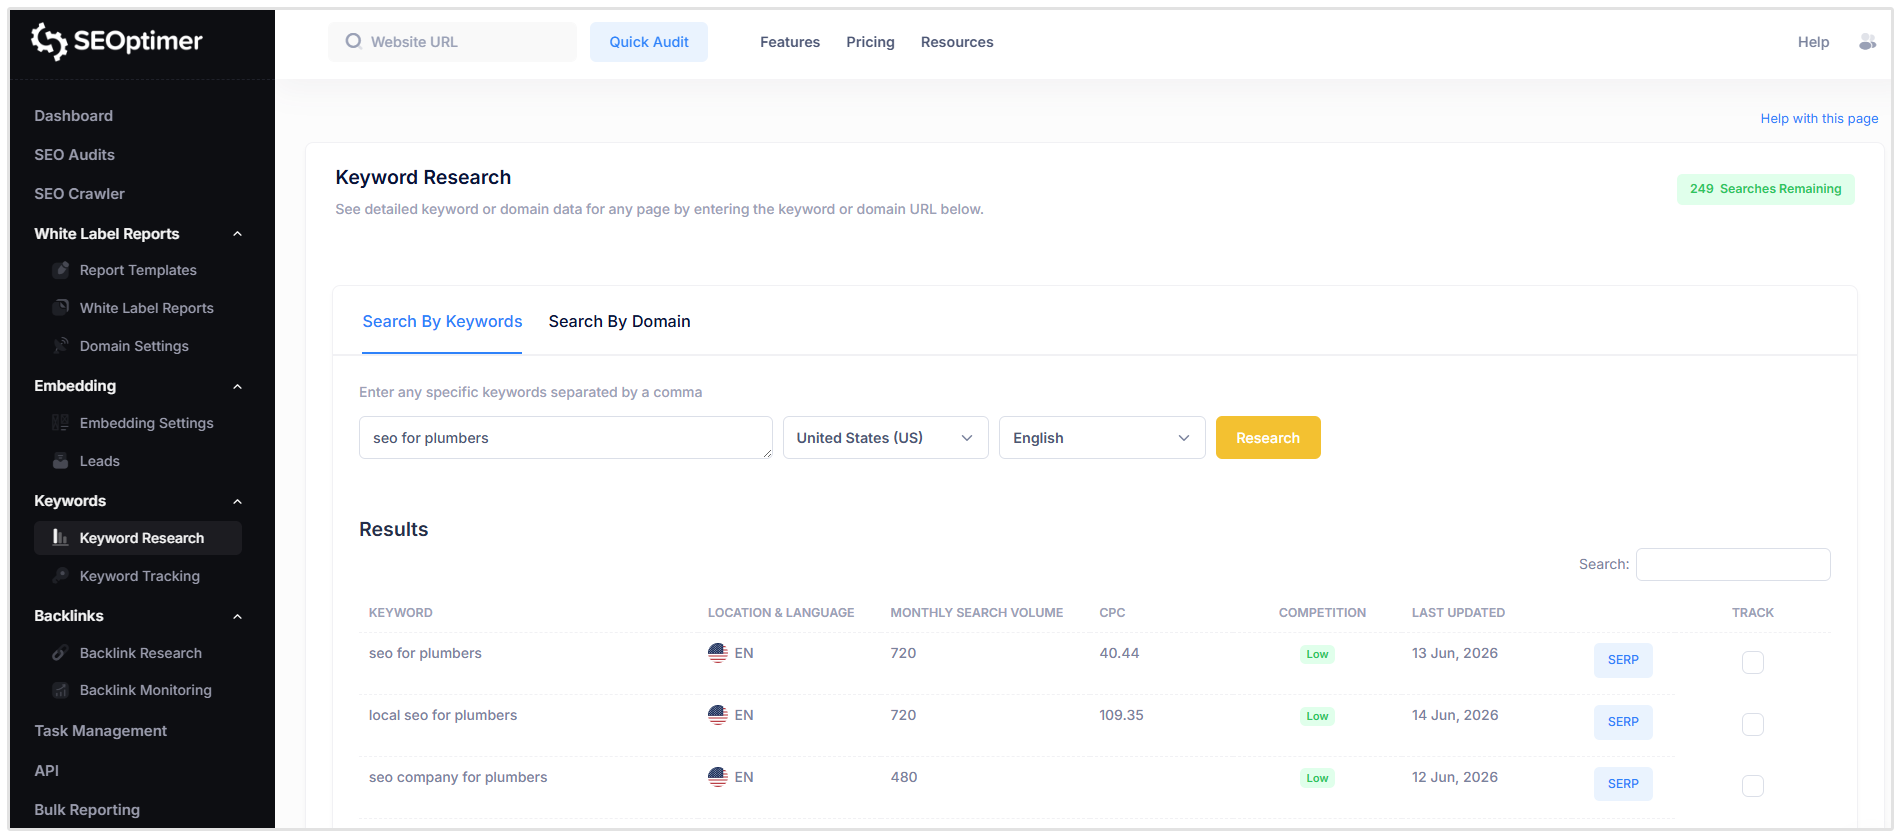Click the 249 Searches Remaining badge

[1765, 189]
